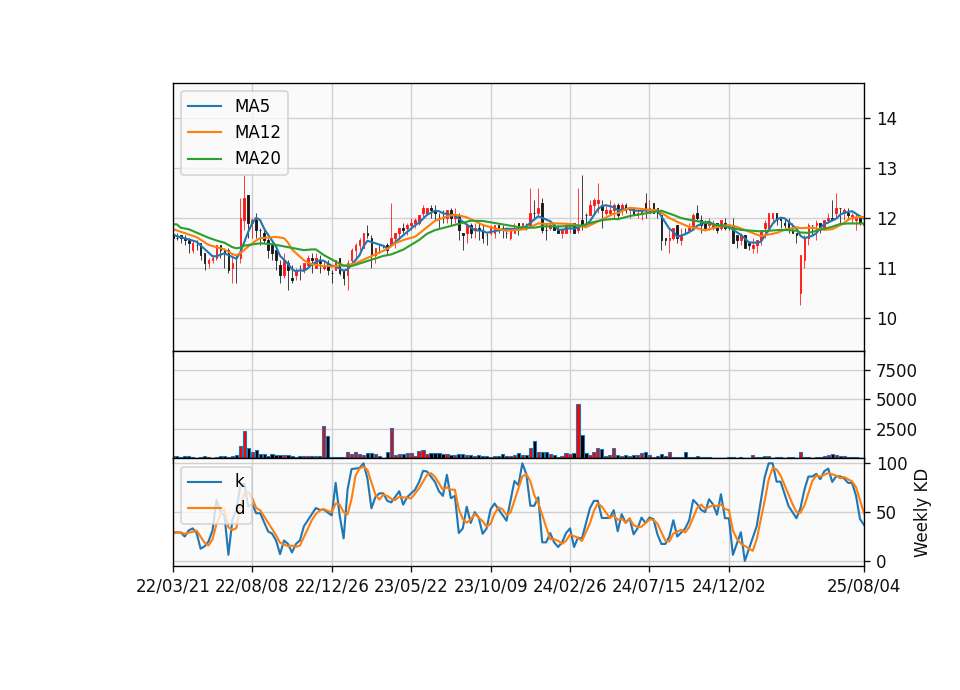Screen dimensions: 960x690
Task: Click the orange MA12 legend line sample
Action: 204,132
